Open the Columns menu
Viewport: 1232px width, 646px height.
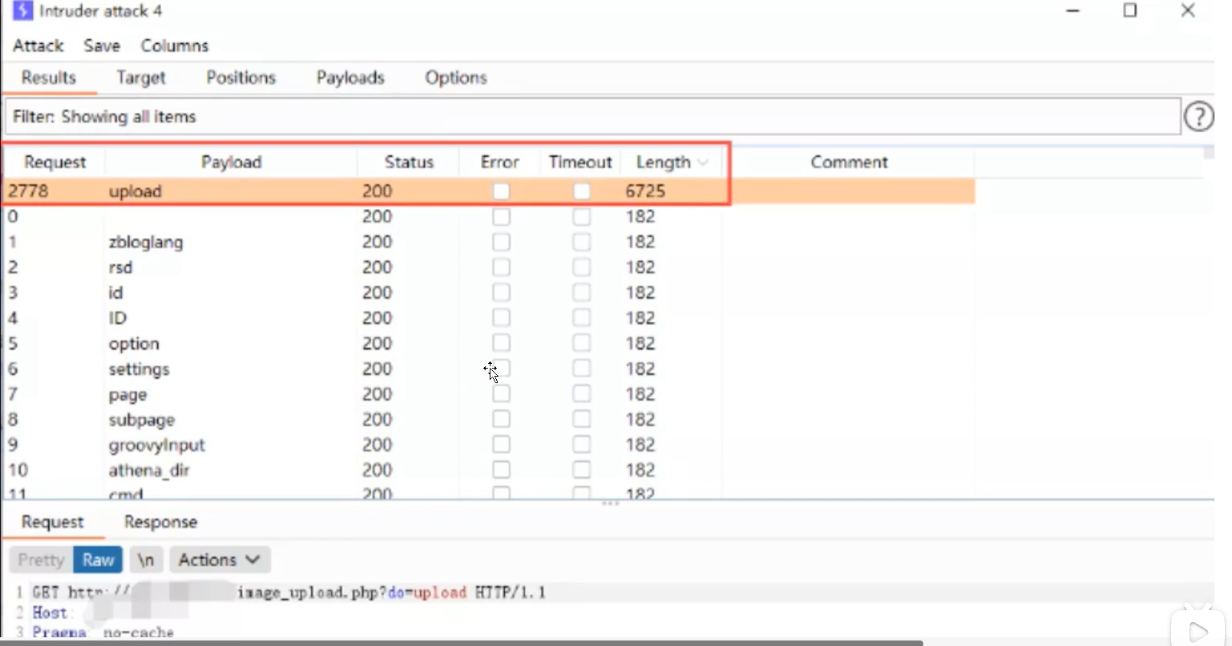tap(174, 46)
